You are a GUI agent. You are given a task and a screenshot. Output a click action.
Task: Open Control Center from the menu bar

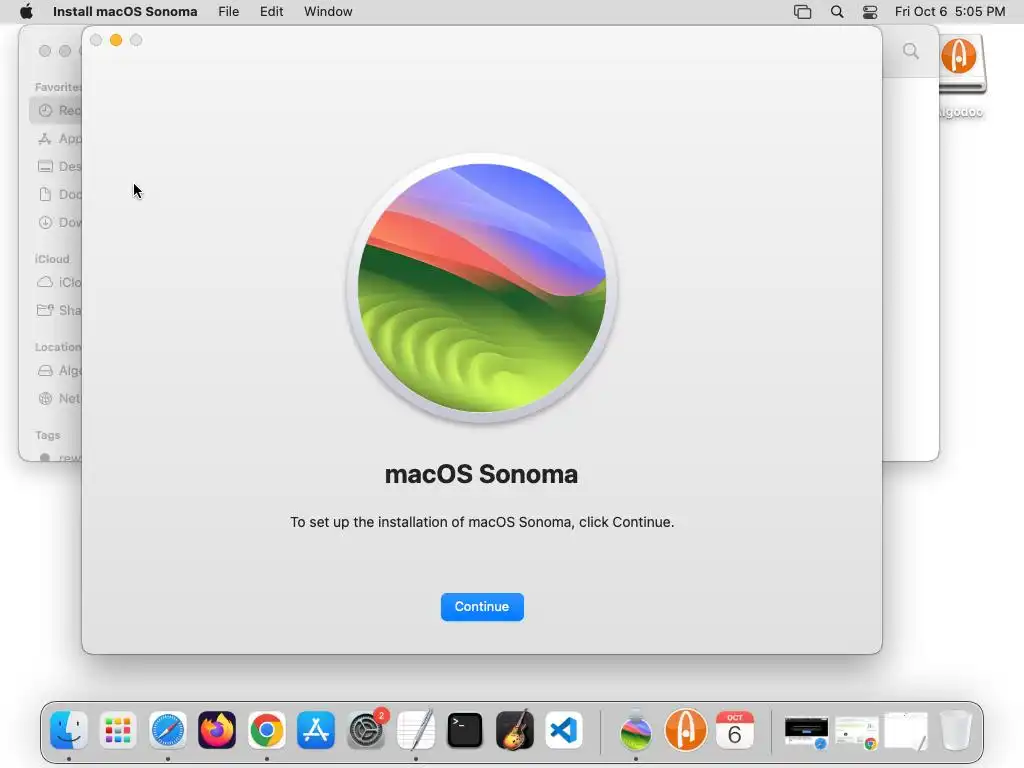tap(870, 12)
